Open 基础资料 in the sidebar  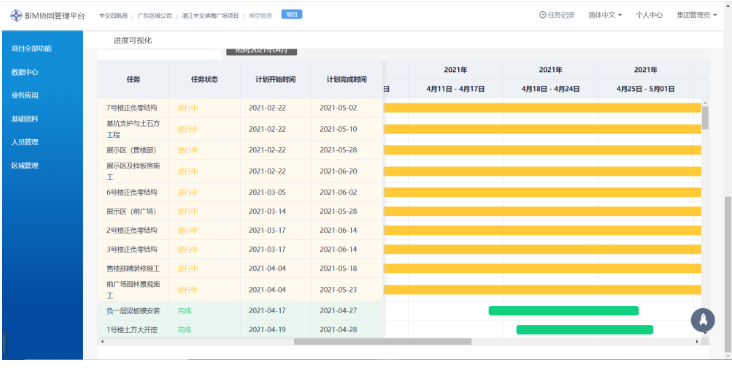click(x=25, y=119)
